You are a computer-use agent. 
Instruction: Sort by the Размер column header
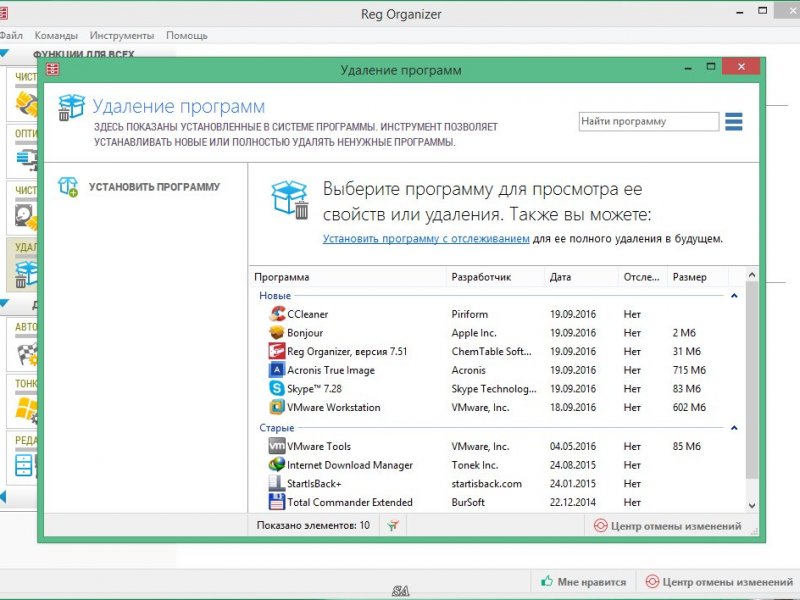[x=697, y=277]
